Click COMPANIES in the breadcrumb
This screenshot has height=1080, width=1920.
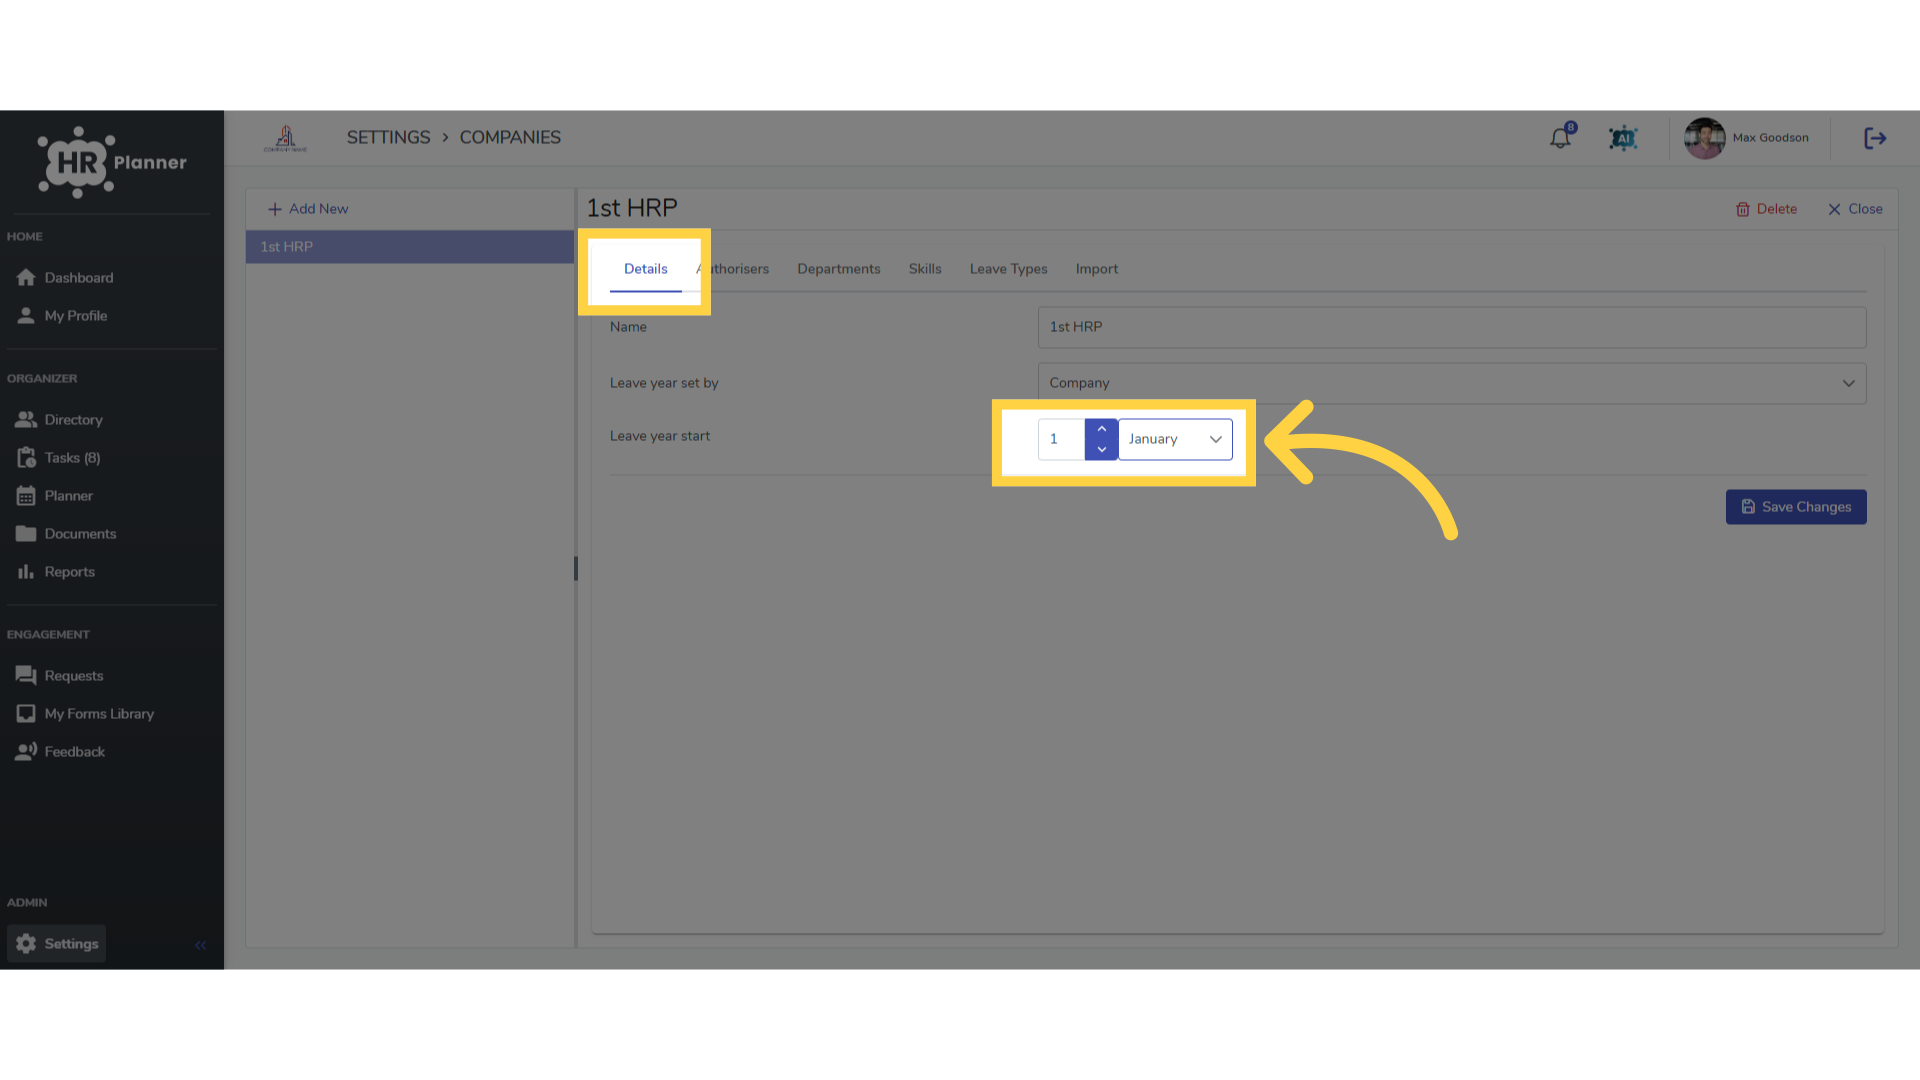tap(510, 138)
